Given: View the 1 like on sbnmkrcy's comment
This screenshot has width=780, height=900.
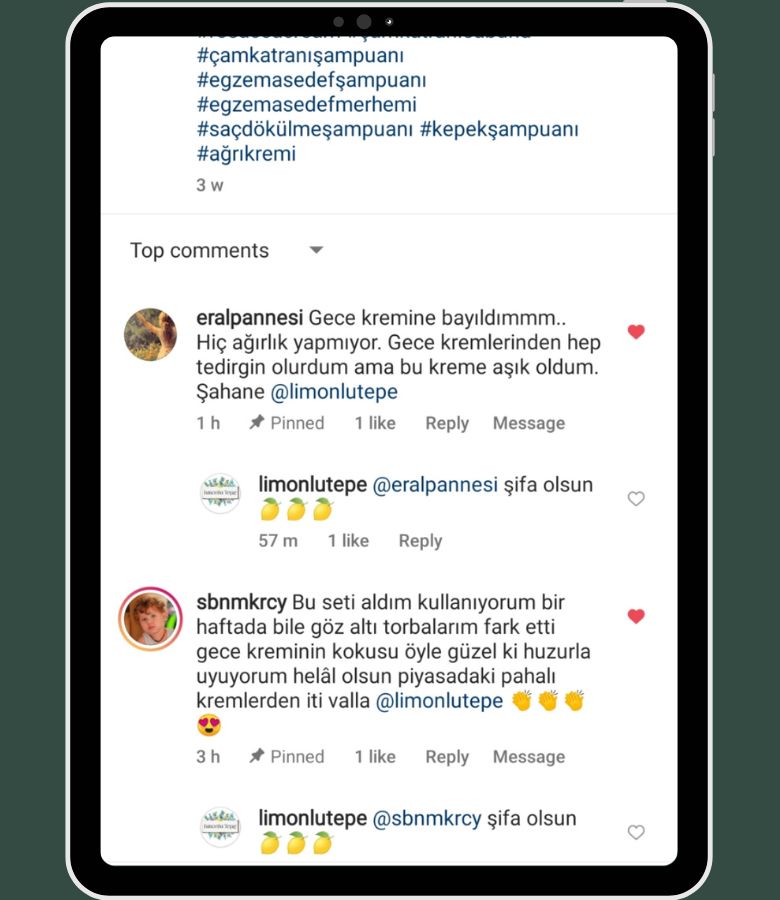Looking at the screenshot, I should coord(375,757).
